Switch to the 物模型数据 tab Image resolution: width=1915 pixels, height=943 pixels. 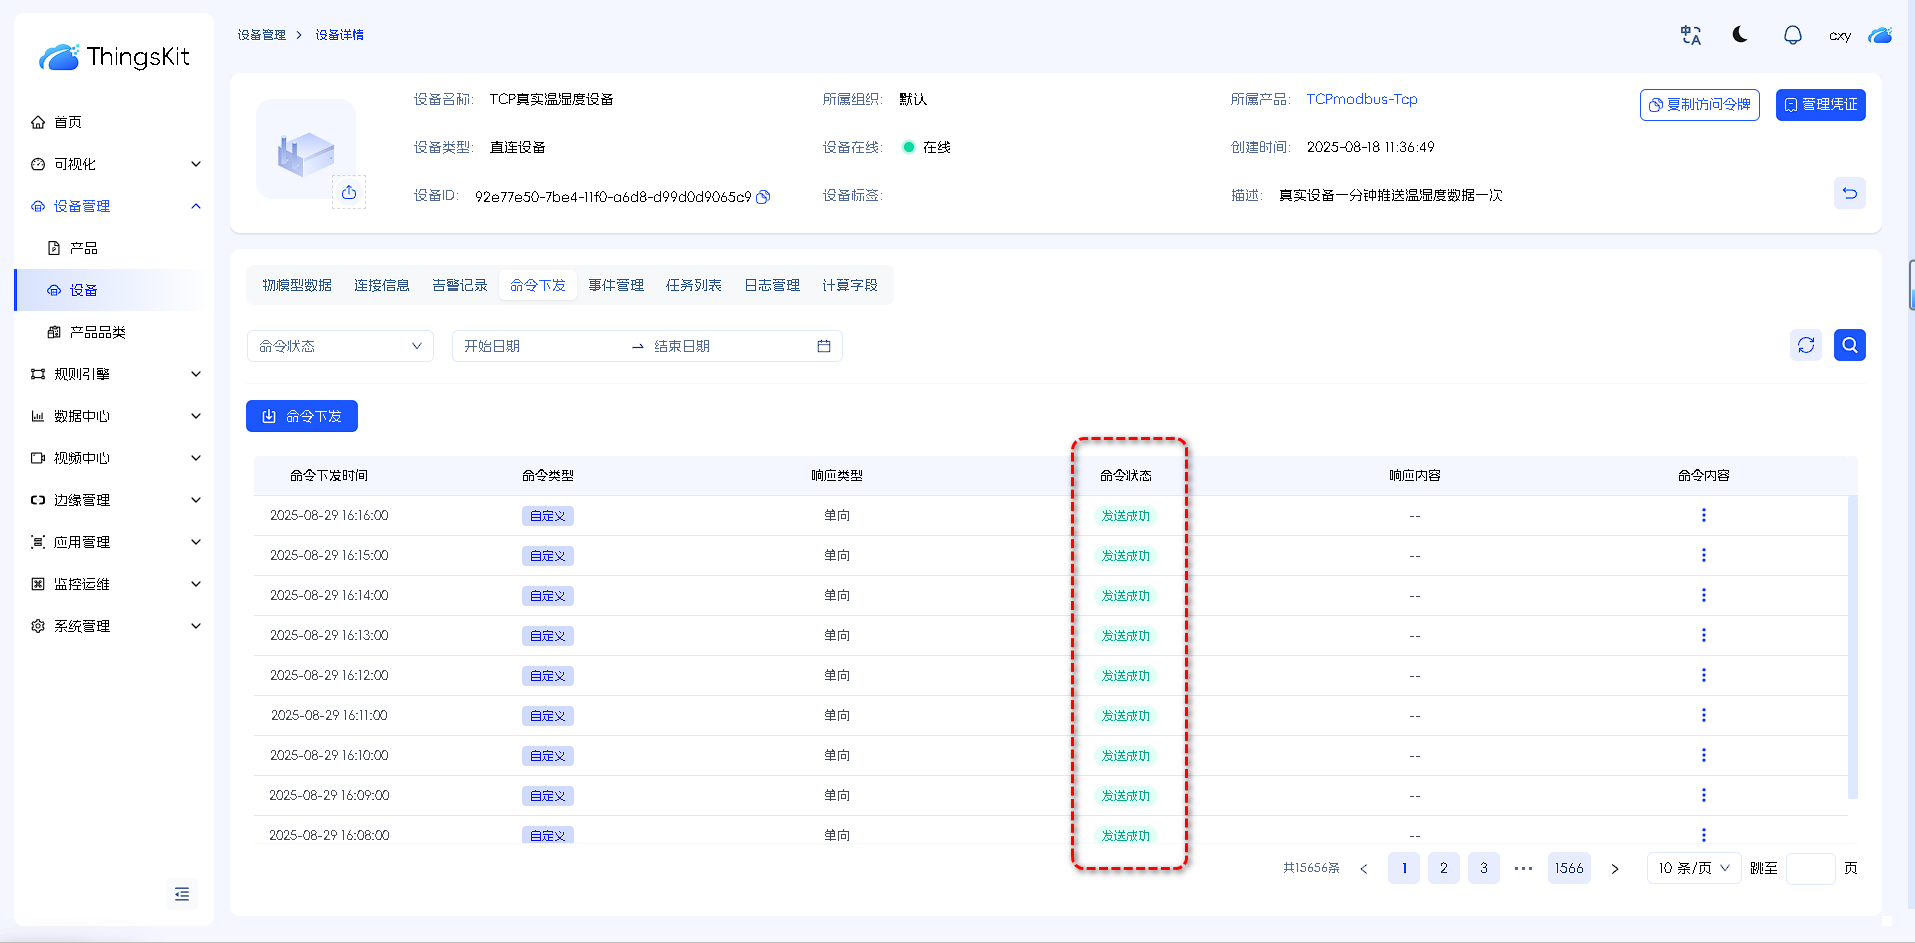pyautogui.click(x=297, y=285)
